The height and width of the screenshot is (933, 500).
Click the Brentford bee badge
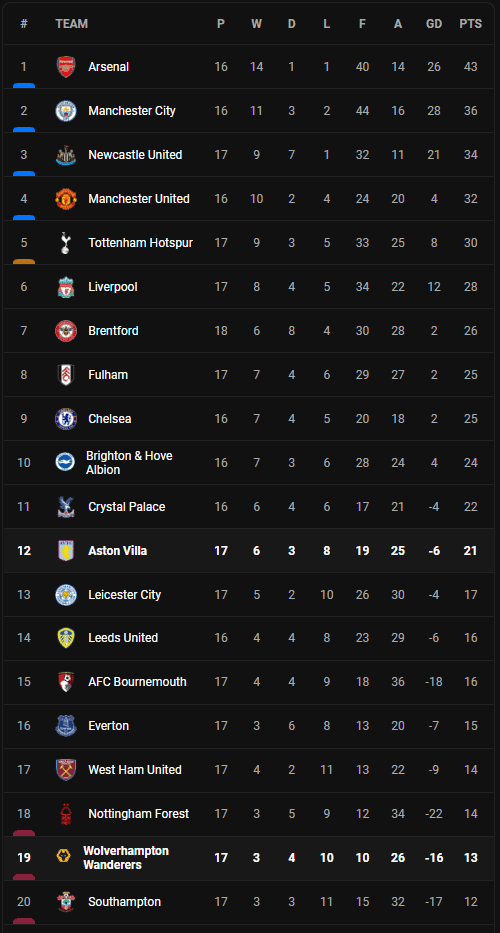[x=66, y=331]
